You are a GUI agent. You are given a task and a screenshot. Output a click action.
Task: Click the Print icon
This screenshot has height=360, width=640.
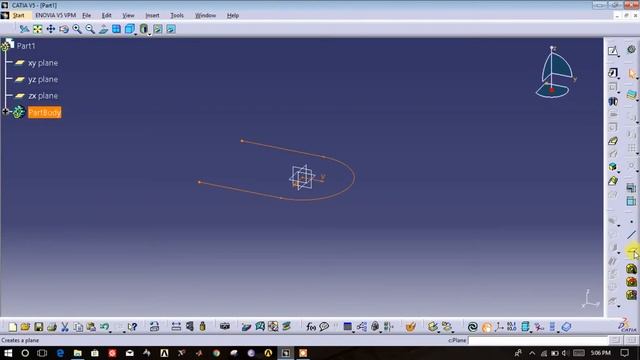pos(52,327)
